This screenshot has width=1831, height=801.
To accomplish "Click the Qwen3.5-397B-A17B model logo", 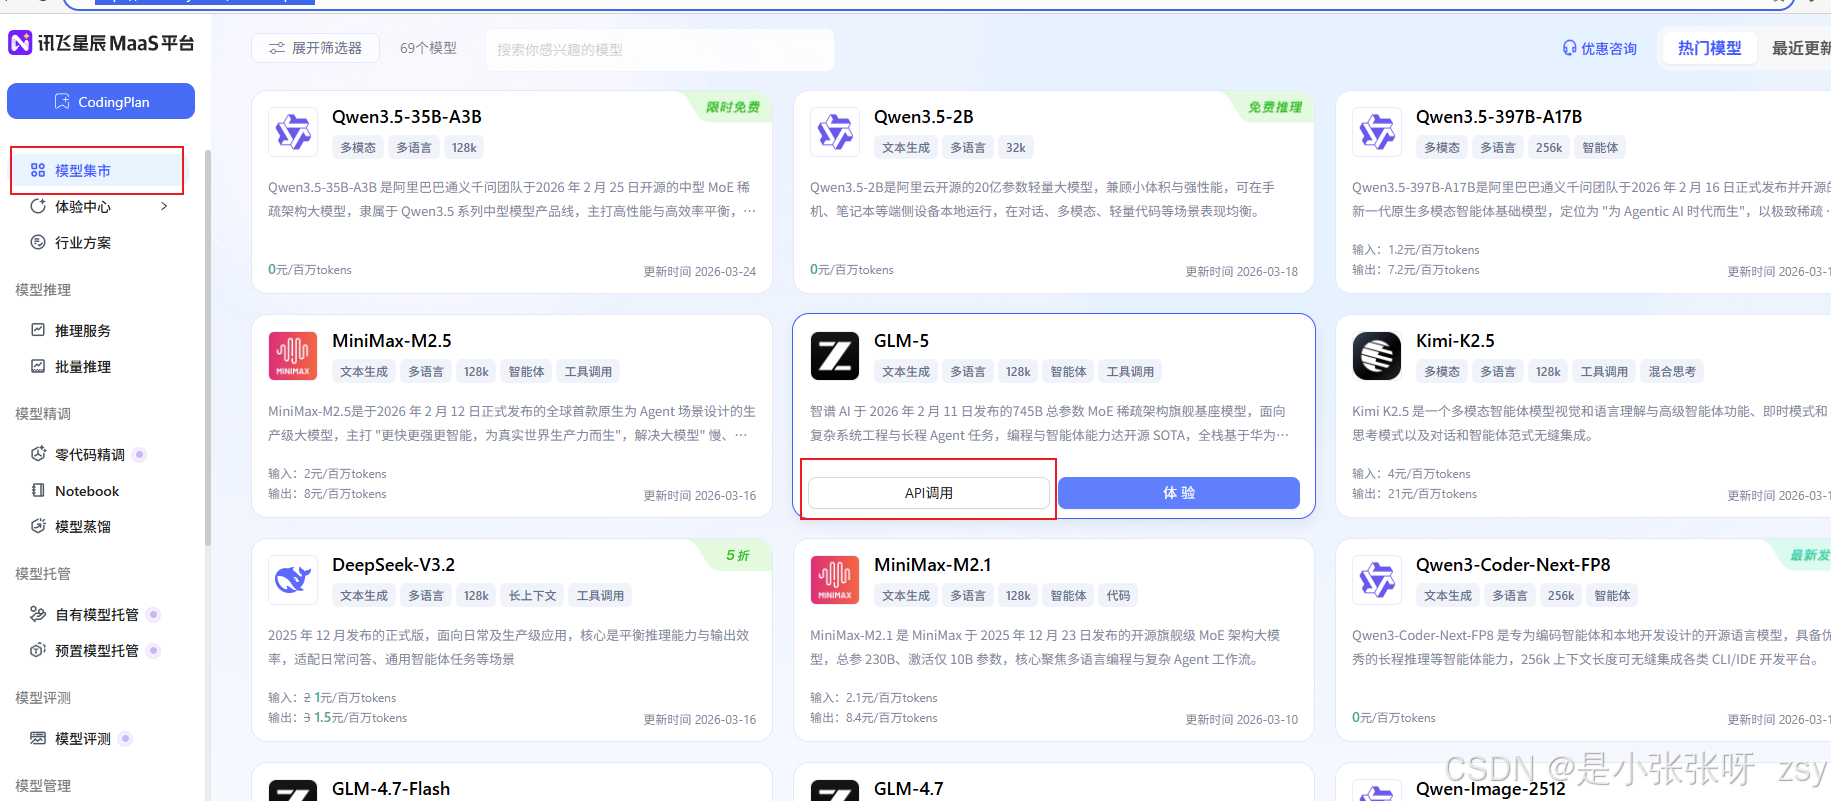I will [1377, 132].
